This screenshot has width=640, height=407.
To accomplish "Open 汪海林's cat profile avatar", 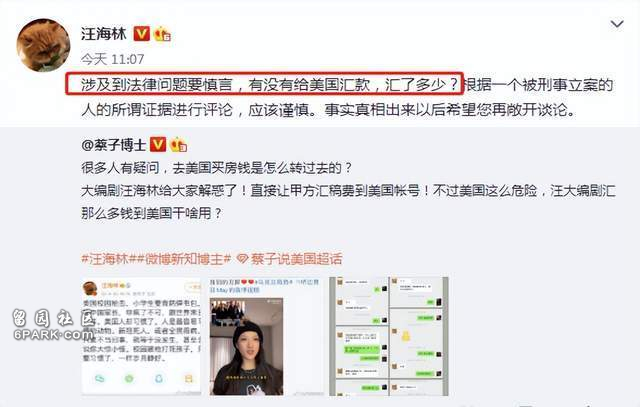I will [x=43, y=45].
